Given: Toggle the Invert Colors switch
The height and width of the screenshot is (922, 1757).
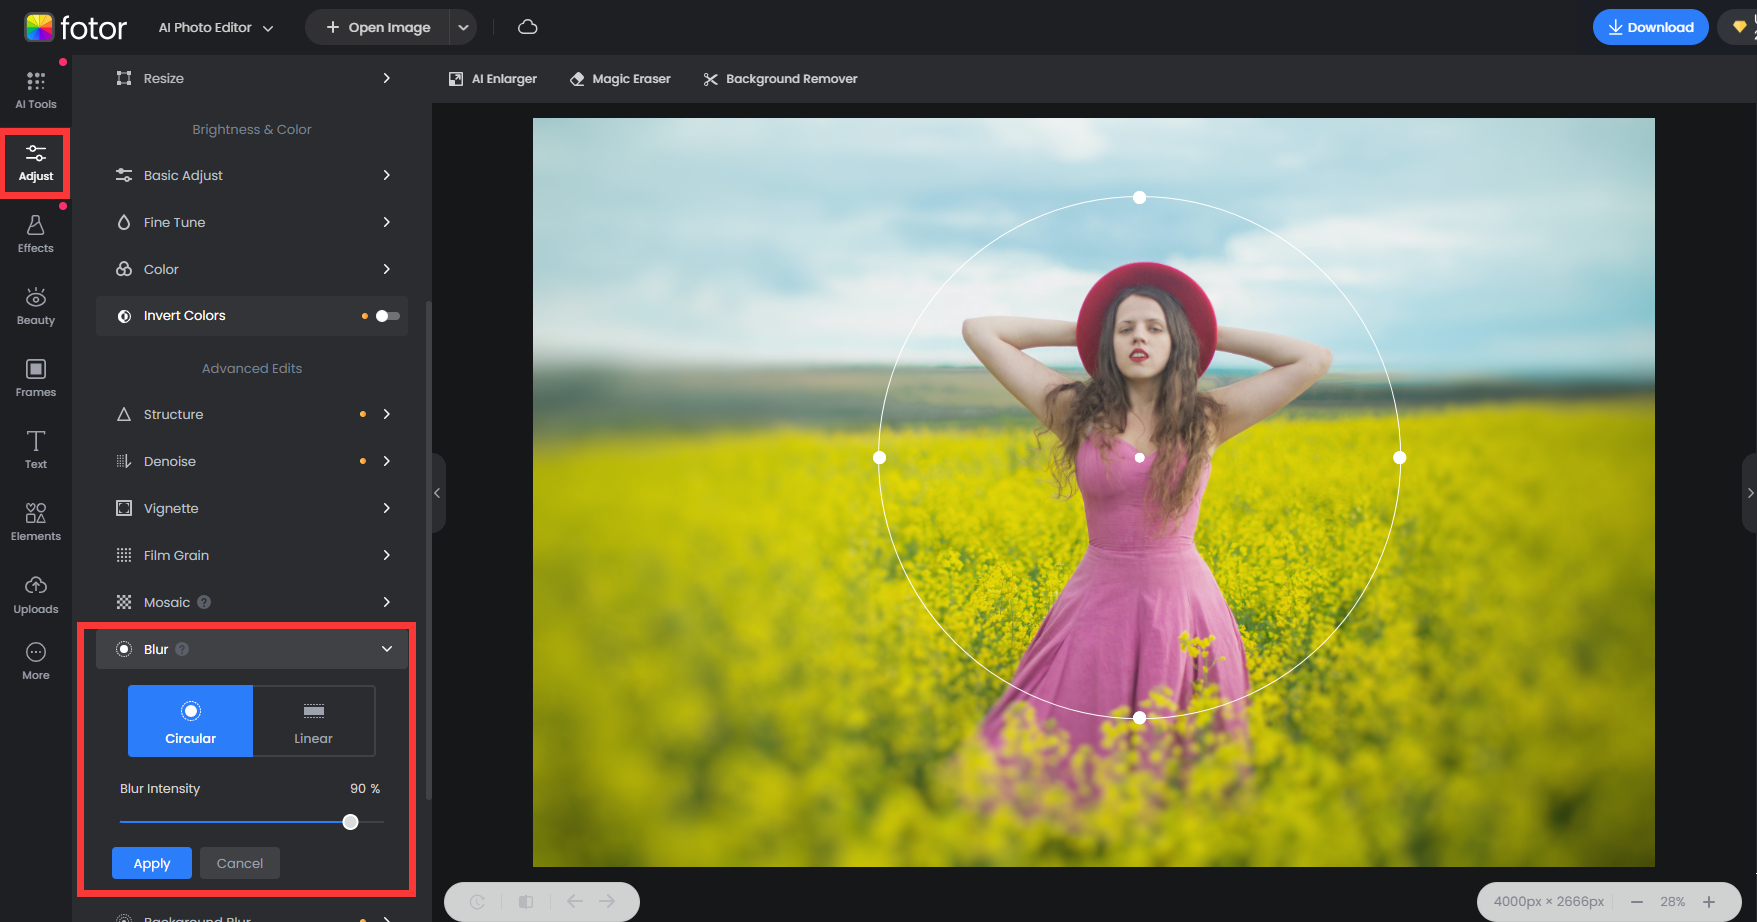Looking at the screenshot, I should click(387, 316).
